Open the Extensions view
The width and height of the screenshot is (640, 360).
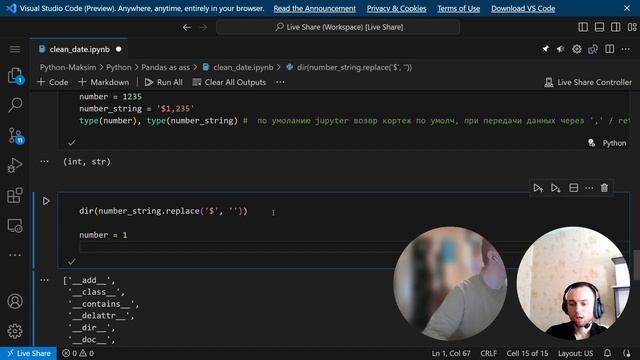tap(15, 196)
